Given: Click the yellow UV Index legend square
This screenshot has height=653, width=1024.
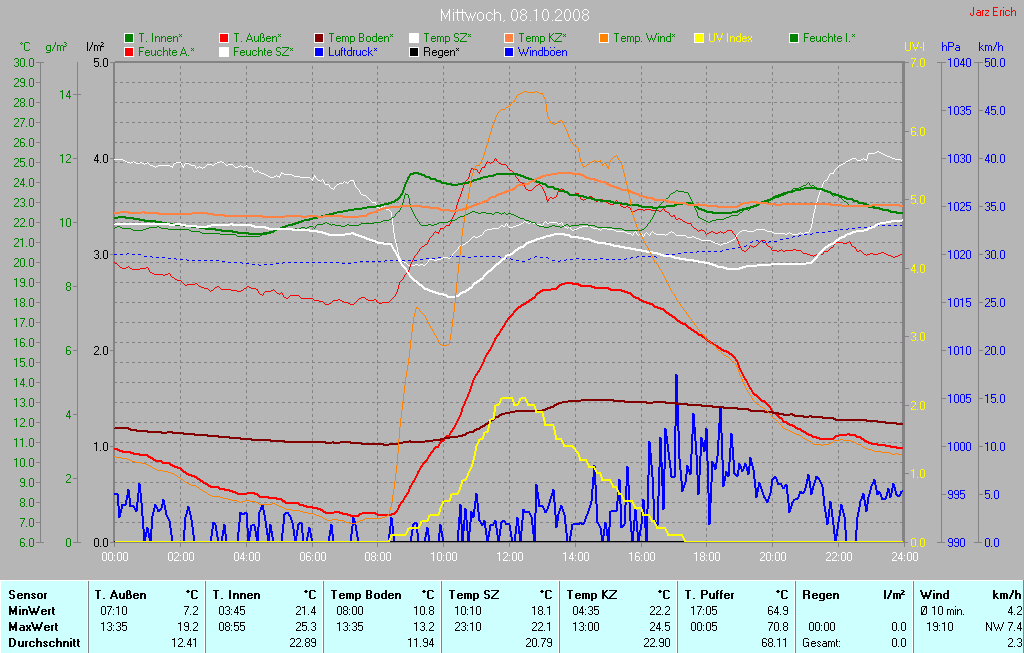Looking at the screenshot, I should coord(699,38).
